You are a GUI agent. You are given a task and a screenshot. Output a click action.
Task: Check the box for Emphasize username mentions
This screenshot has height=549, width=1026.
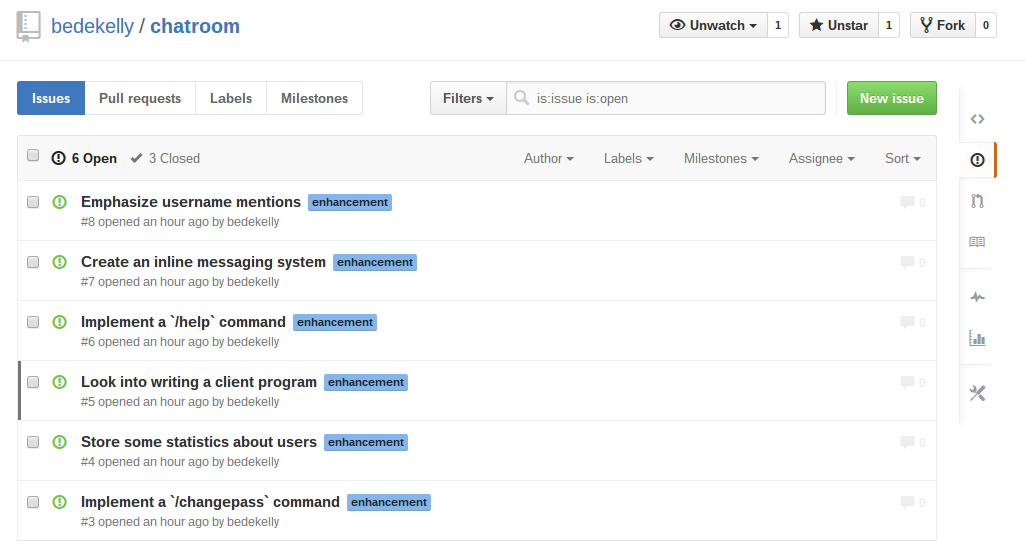(x=33, y=202)
